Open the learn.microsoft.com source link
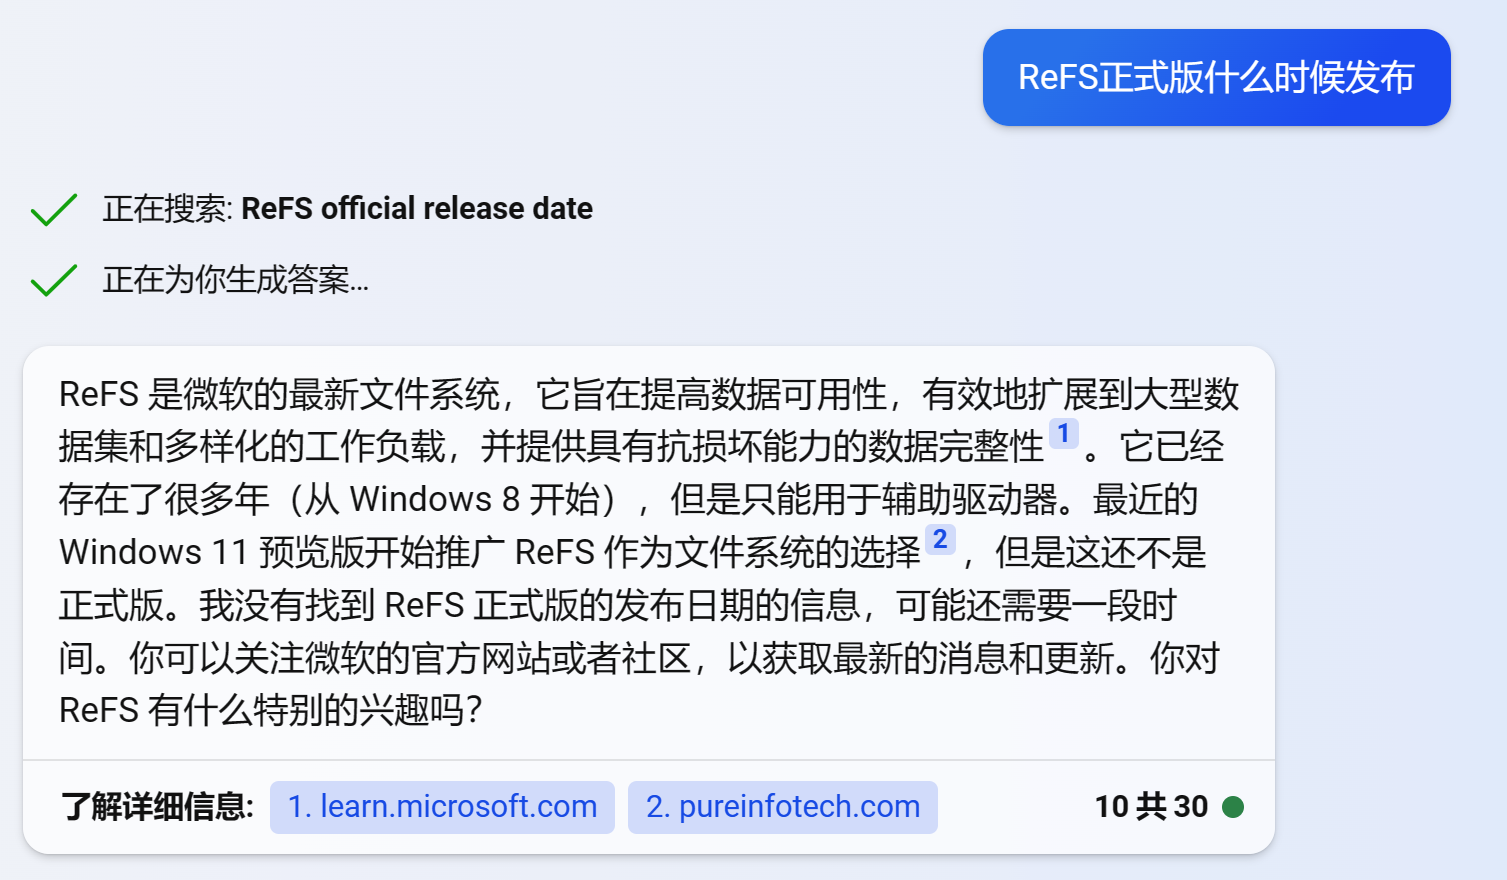The width and height of the screenshot is (1507, 880). 442,806
